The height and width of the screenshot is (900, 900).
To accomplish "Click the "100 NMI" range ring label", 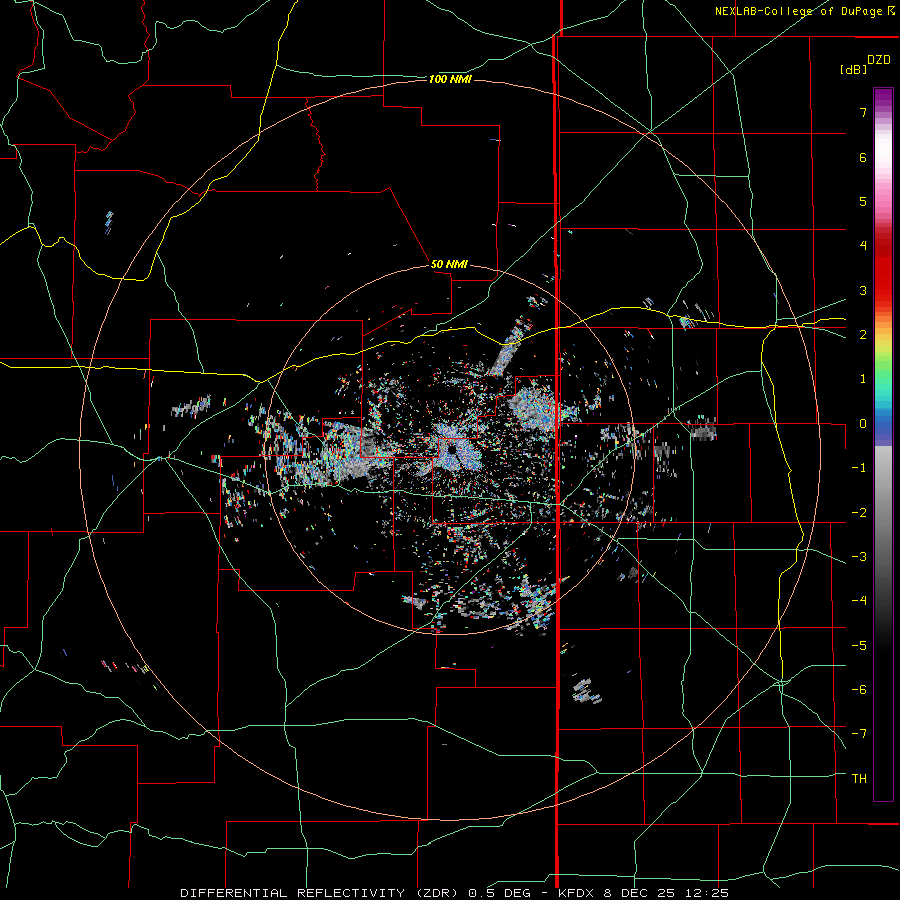I will coord(450,79).
